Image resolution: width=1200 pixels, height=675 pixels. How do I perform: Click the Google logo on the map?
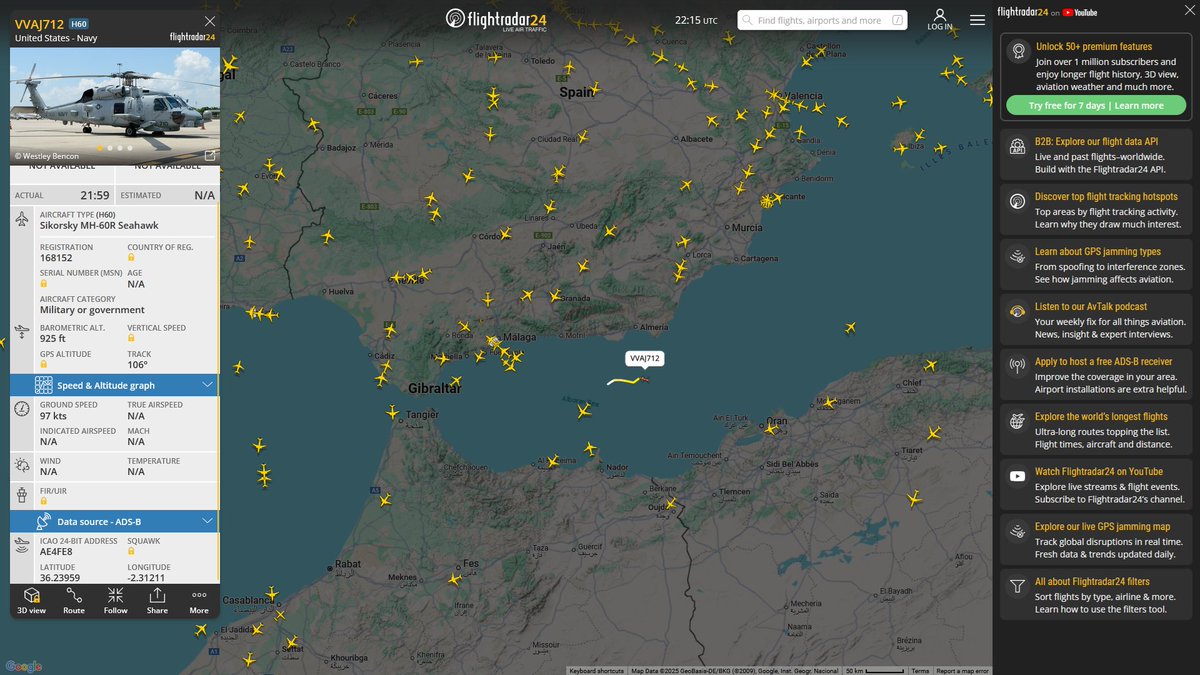[24, 667]
